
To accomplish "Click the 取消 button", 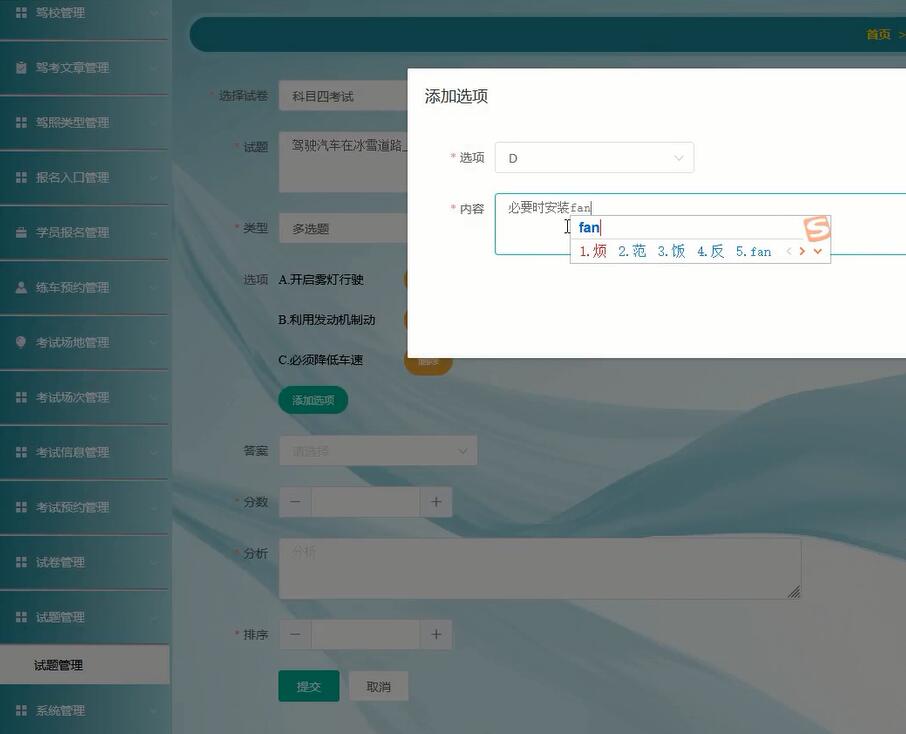I will coord(378,686).
